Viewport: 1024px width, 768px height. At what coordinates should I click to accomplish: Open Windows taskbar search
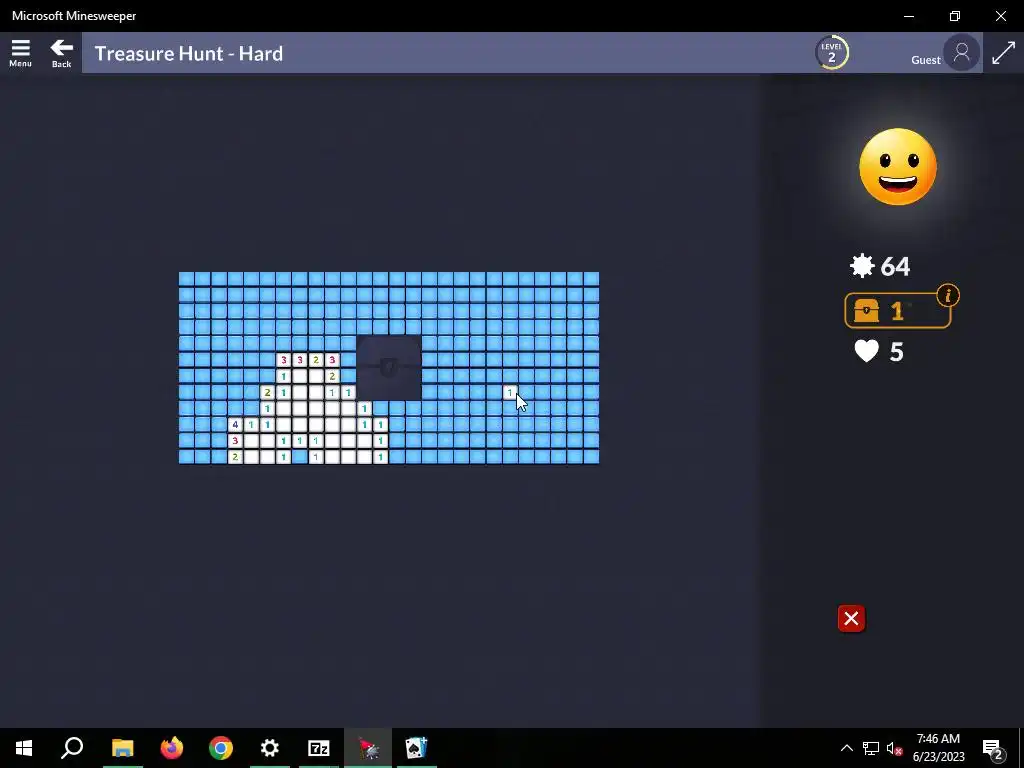(72, 748)
